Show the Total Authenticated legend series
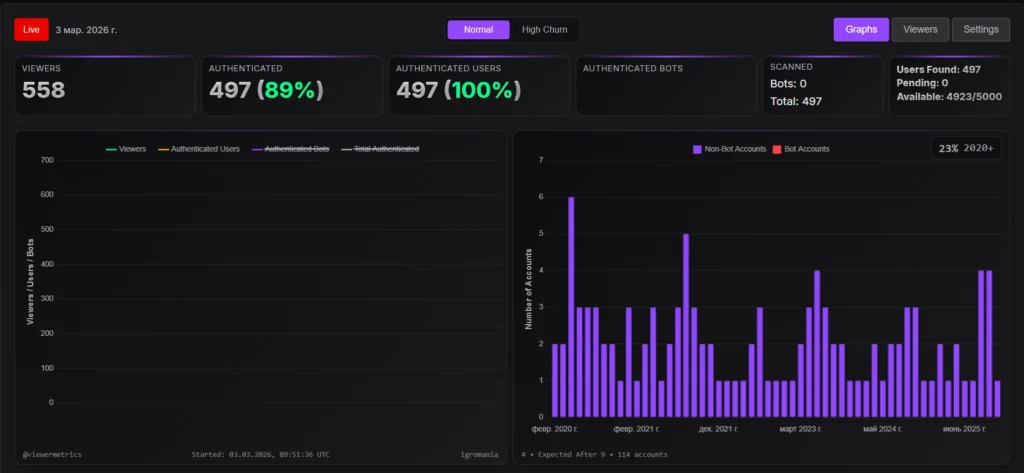Screen dimensions: 1024x473 point(380,149)
